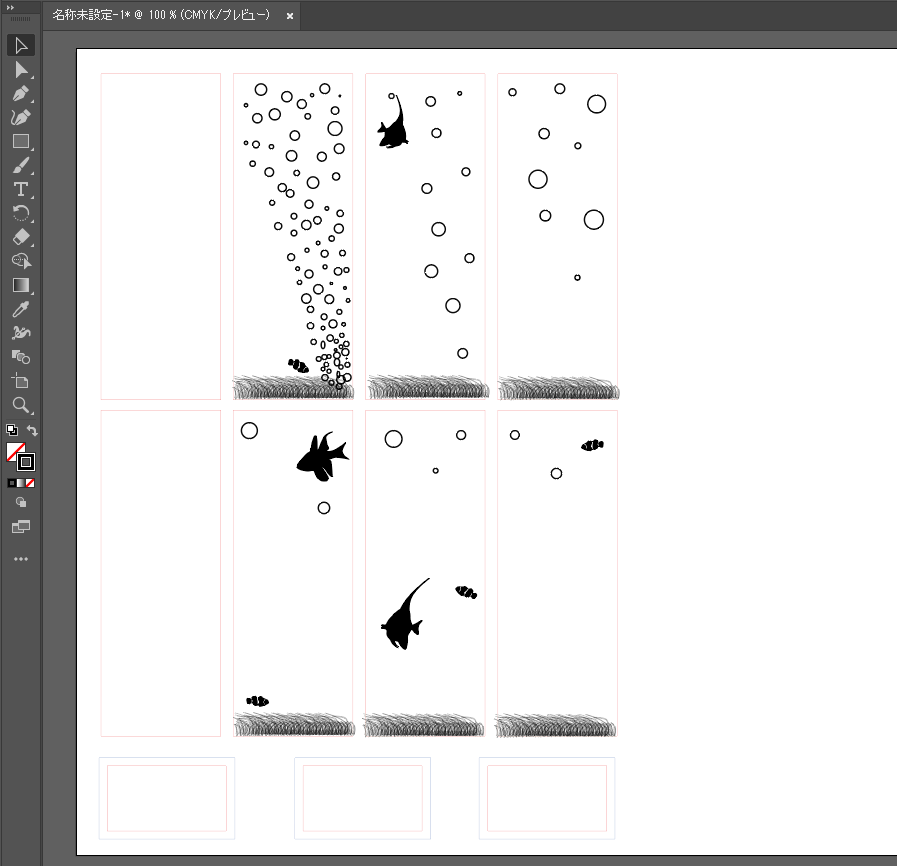Image resolution: width=897 pixels, height=866 pixels.
Task: Select the Rectangle tool
Action: [x=21, y=142]
